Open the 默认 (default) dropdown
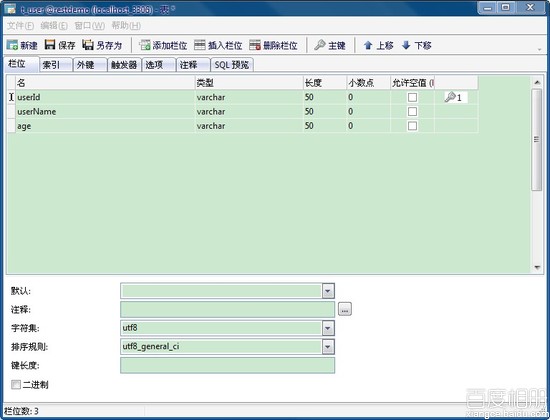550x420 pixels. (x=328, y=291)
